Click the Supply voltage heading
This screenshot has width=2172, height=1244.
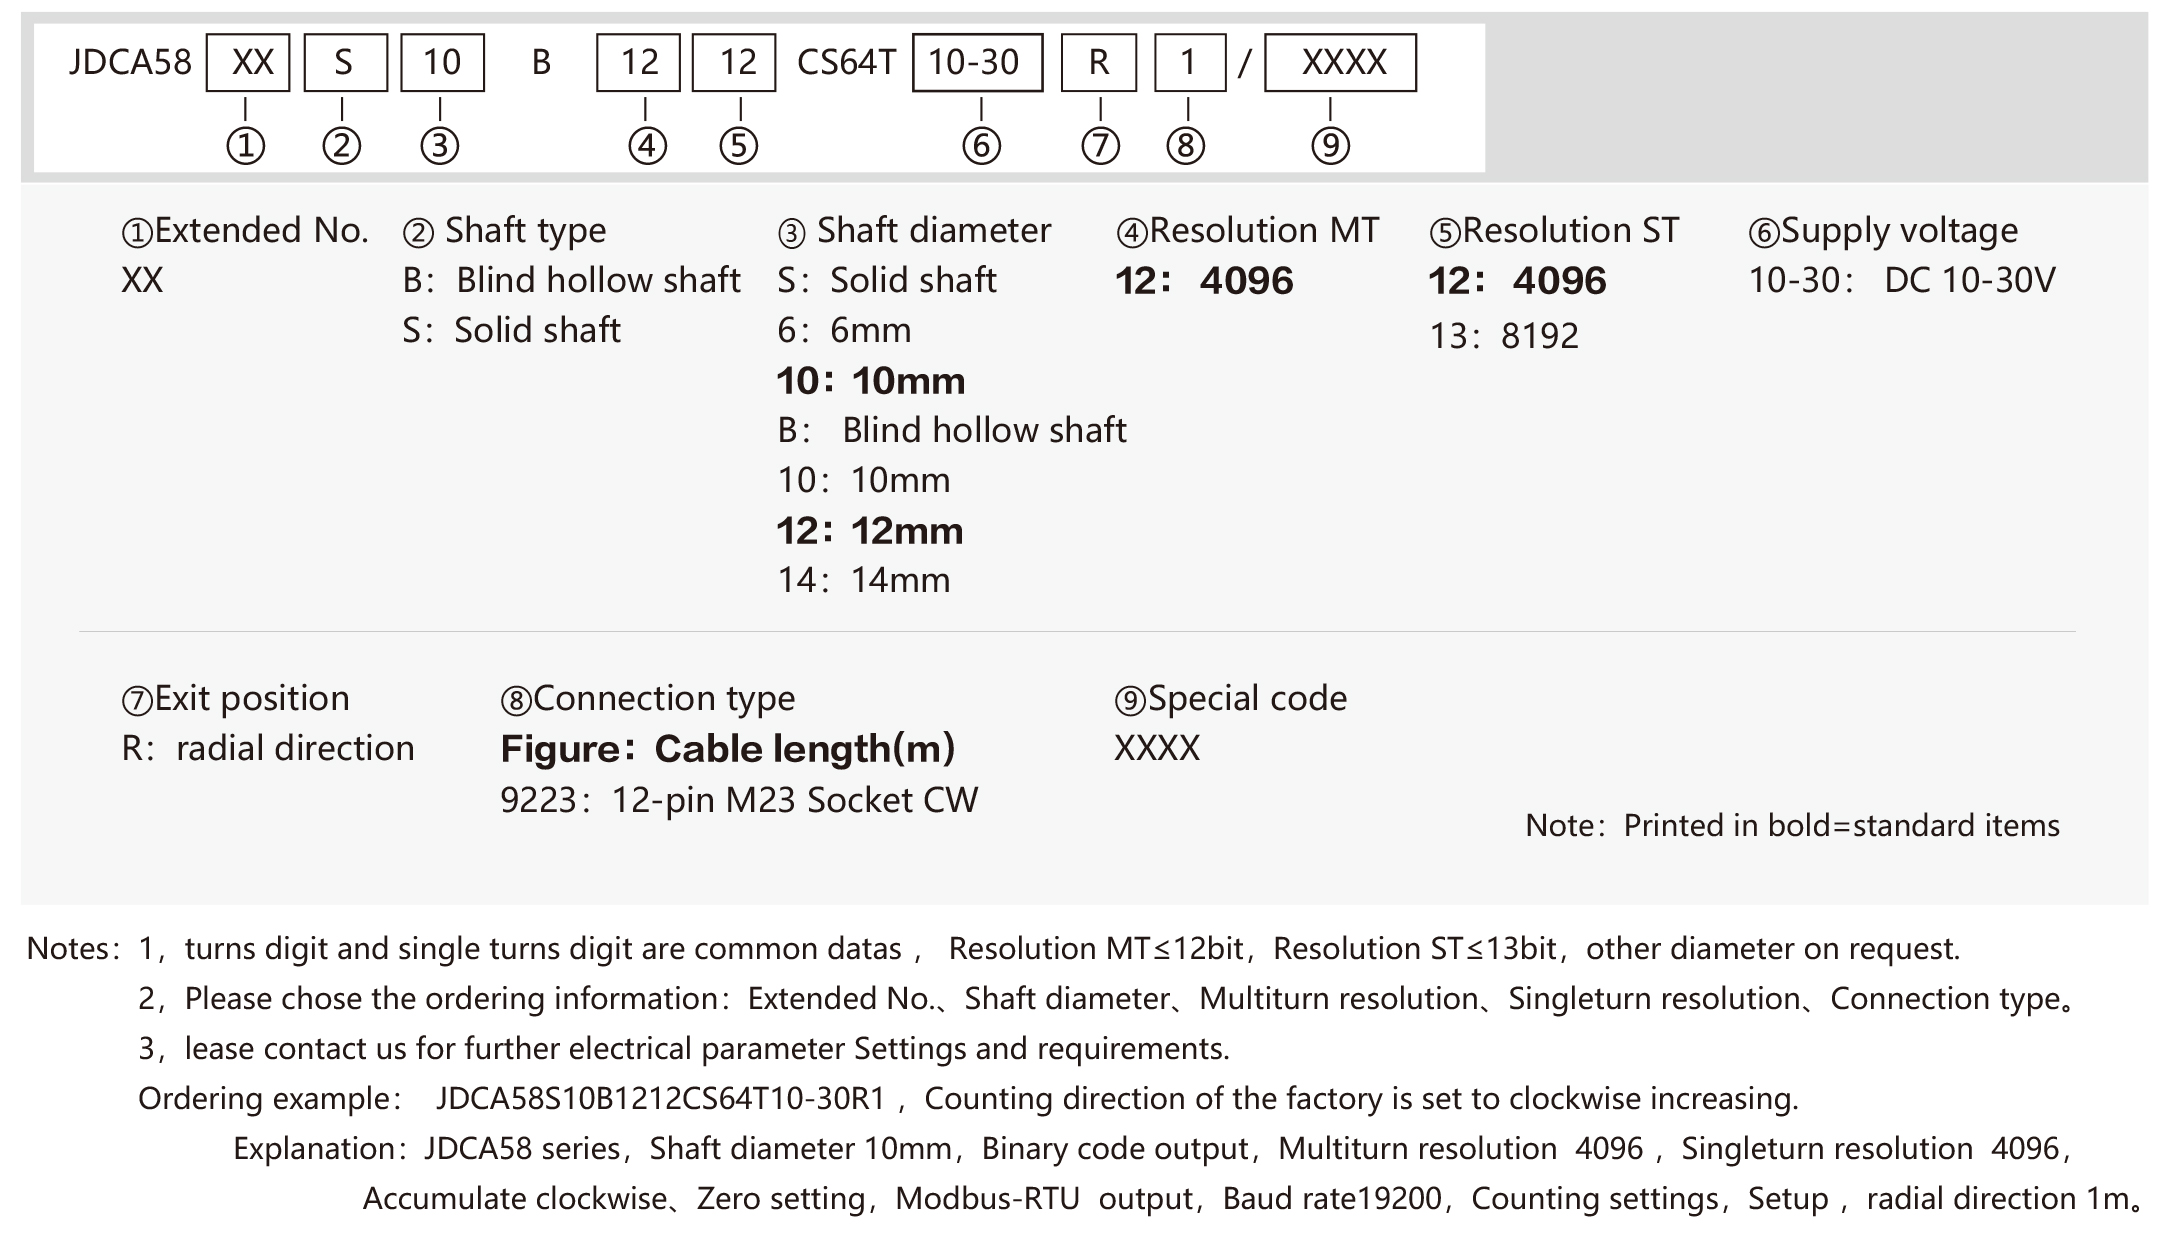(1899, 231)
